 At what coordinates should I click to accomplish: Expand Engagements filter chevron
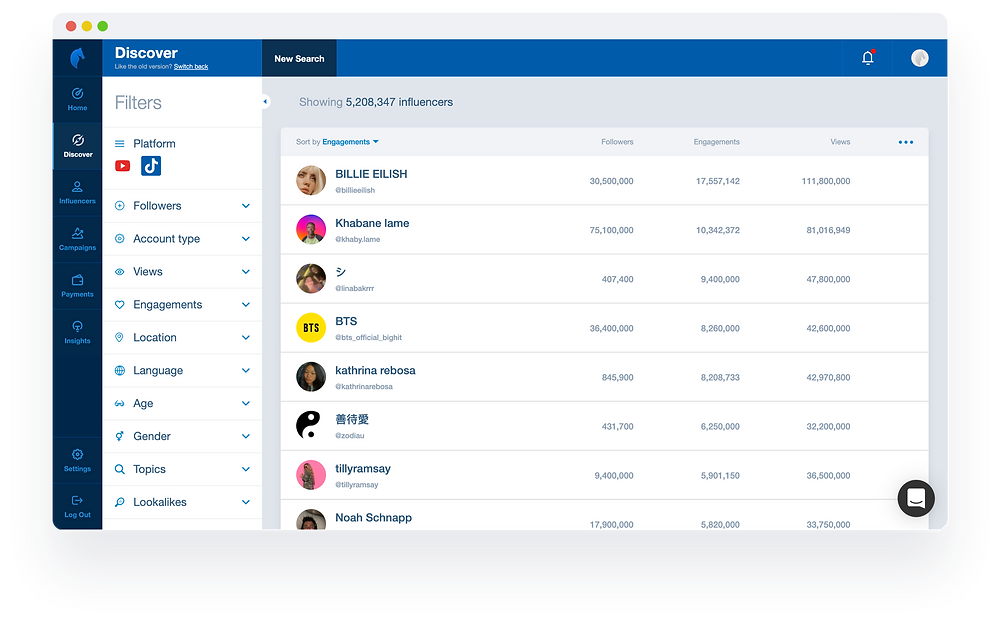246,305
